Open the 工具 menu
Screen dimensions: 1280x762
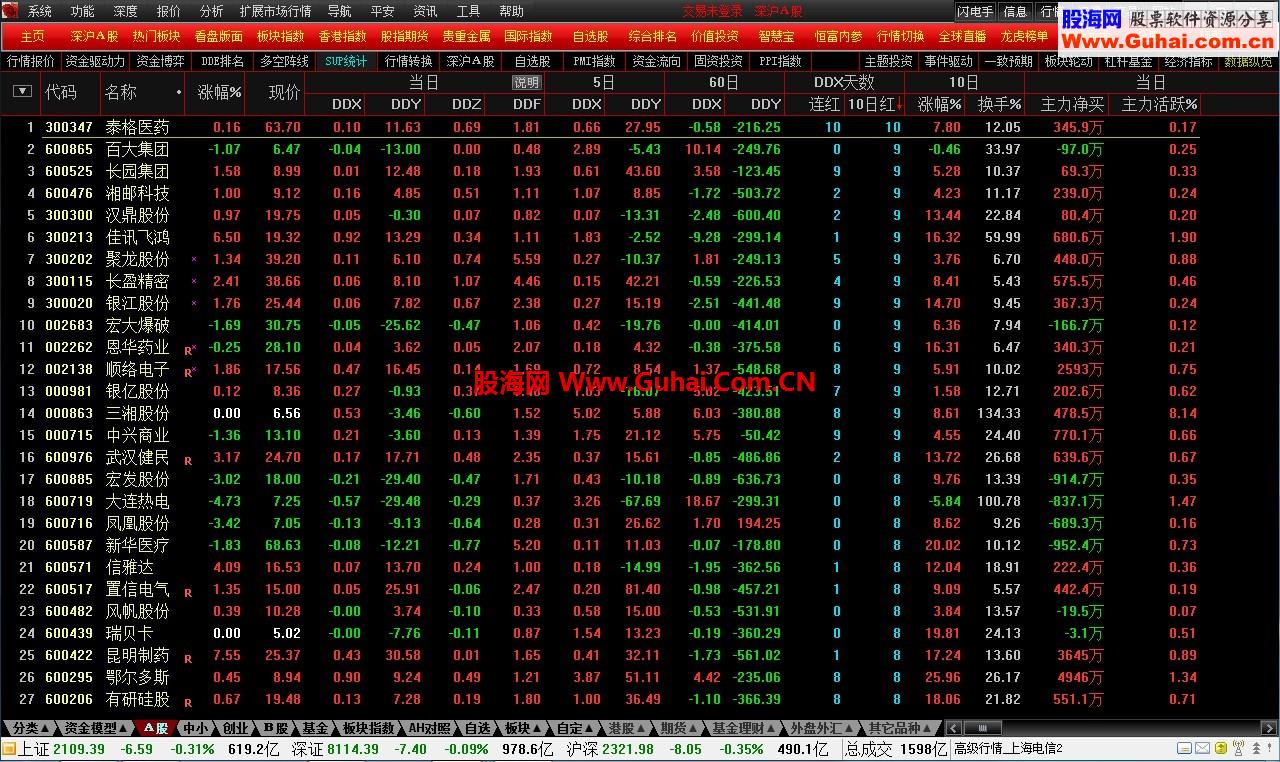[x=468, y=11]
